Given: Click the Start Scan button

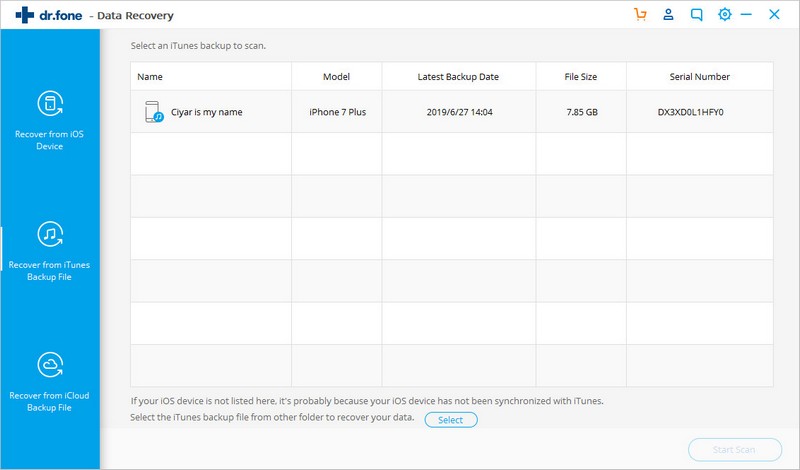Looking at the screenshot, I should pos(735,450).
